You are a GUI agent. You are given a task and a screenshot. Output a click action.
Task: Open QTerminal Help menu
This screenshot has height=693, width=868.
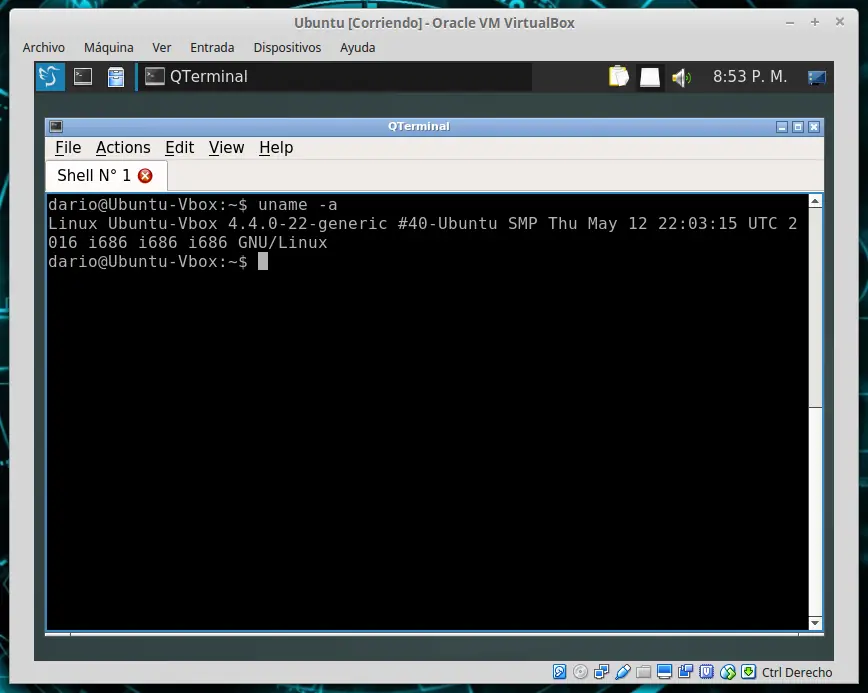276,148
